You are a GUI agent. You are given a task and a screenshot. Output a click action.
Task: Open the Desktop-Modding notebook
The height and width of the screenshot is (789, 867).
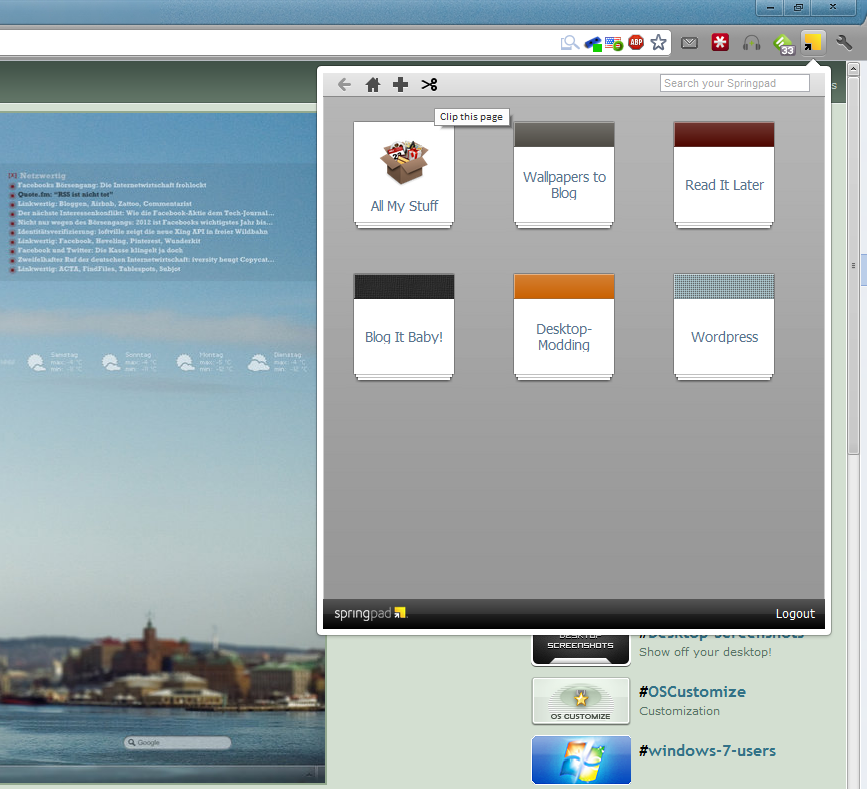pyautogui.click(x=564, y=326)
